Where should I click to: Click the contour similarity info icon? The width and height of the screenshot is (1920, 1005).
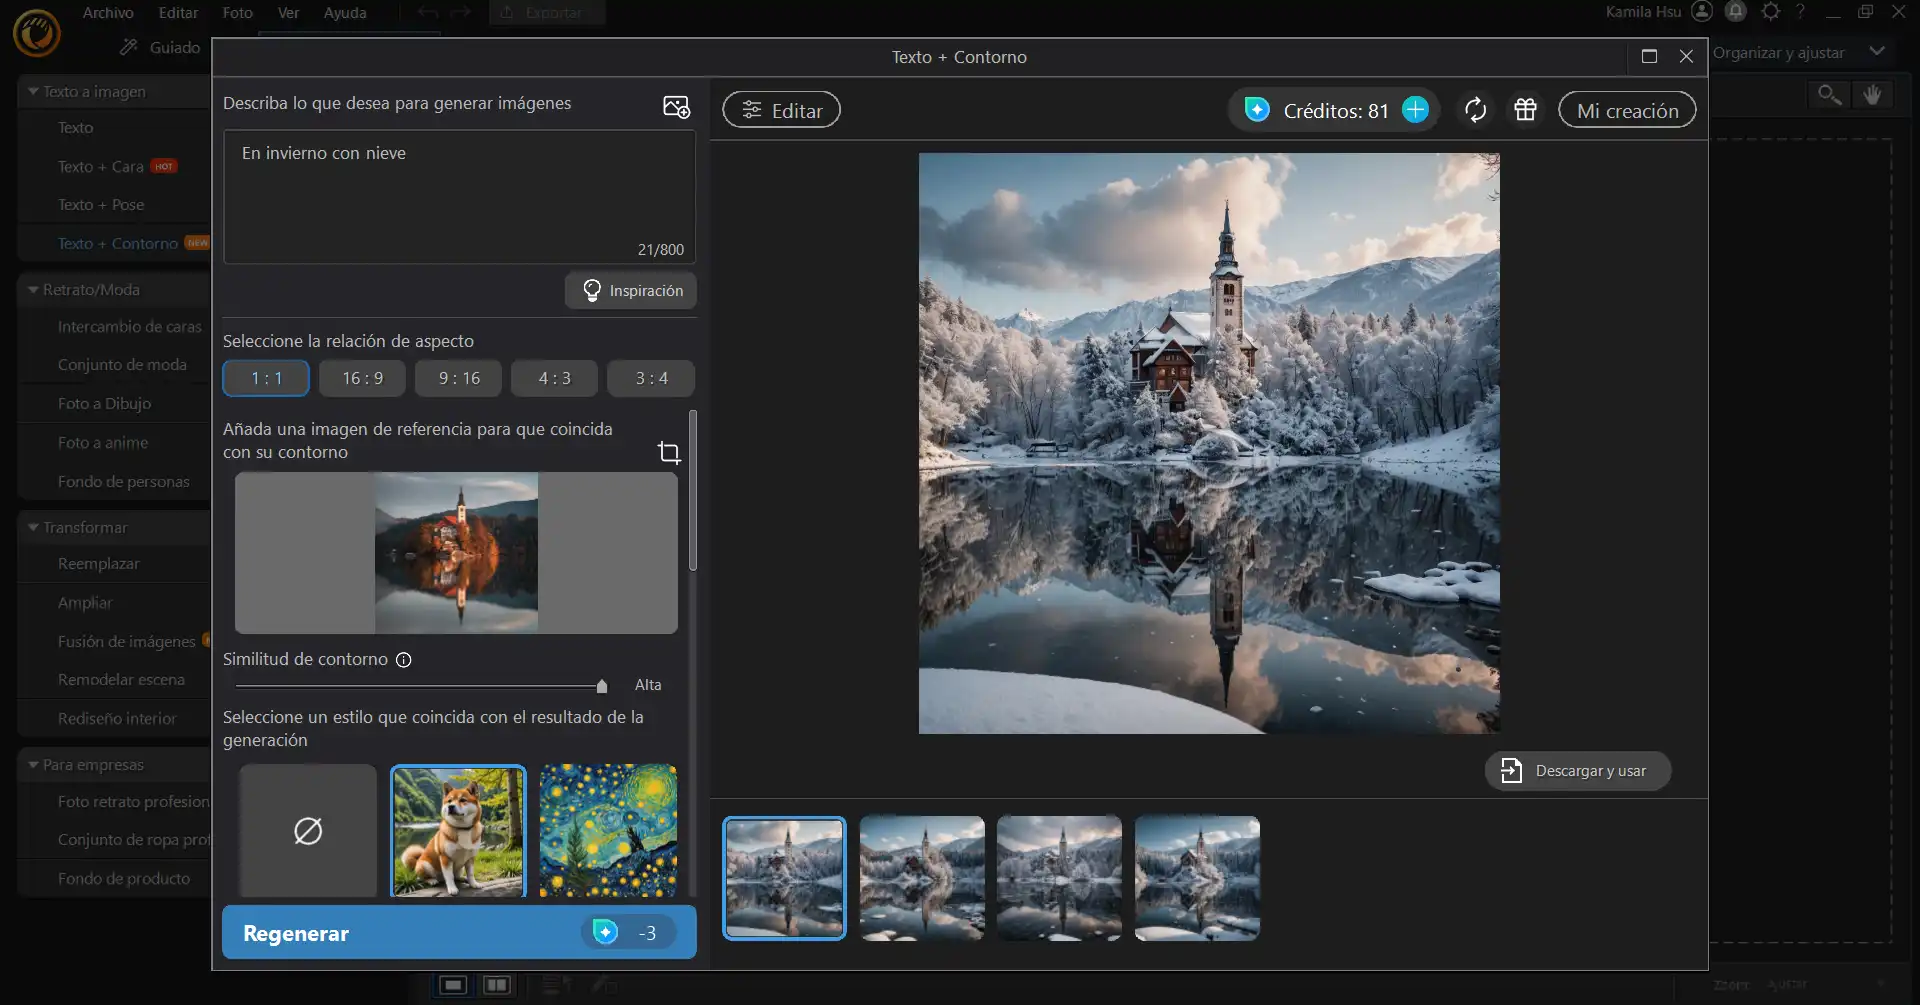404,660
